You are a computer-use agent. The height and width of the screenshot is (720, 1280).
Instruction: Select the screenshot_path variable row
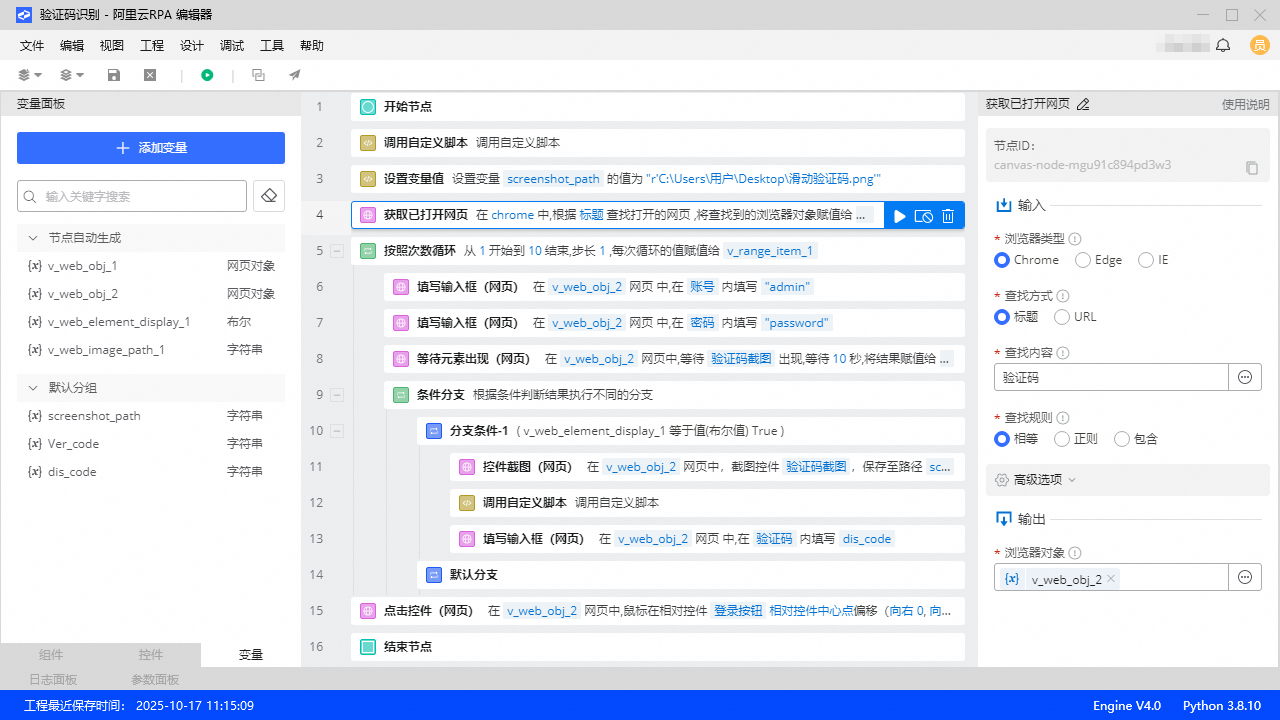[151, 416]
